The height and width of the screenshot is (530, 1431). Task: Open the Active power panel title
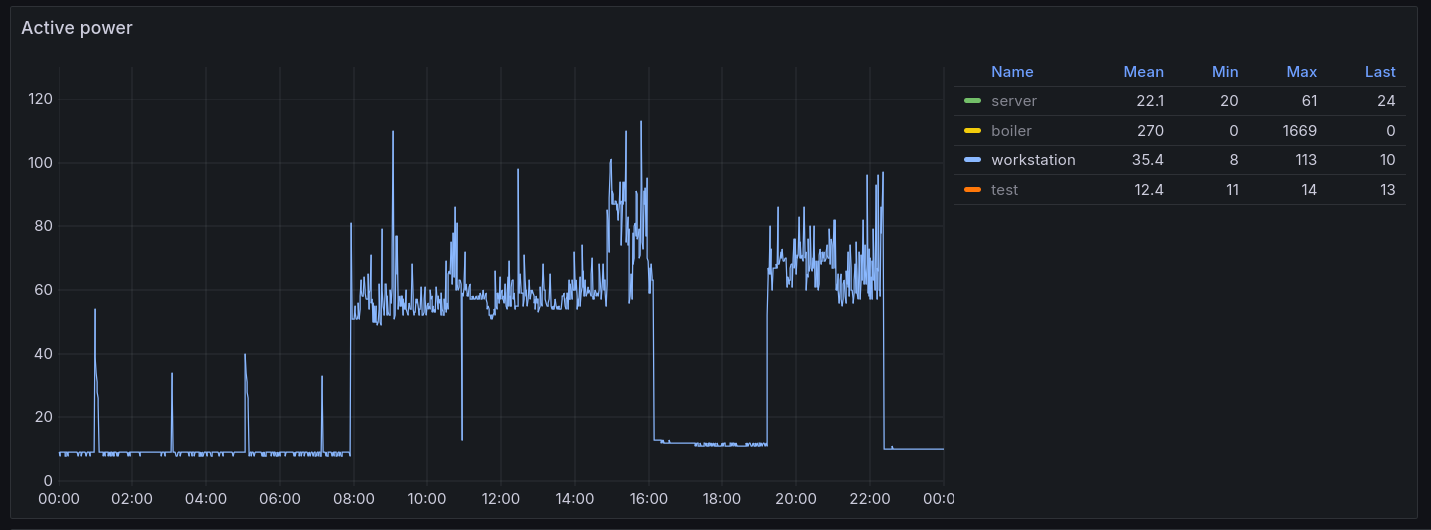[77, 28]
